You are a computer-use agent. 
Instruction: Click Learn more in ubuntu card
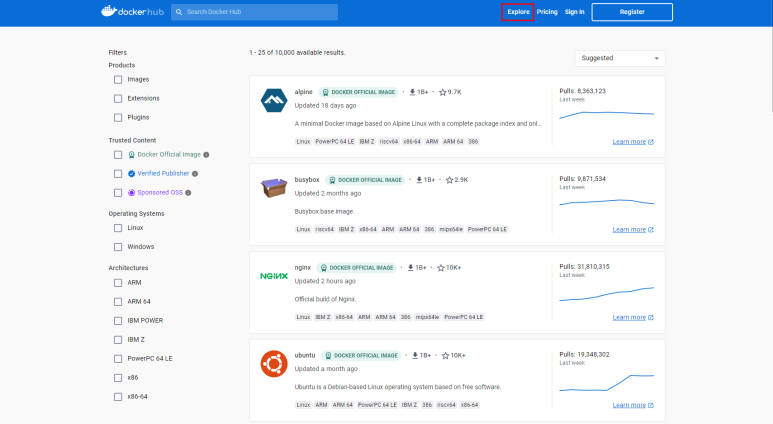(629, 405)
